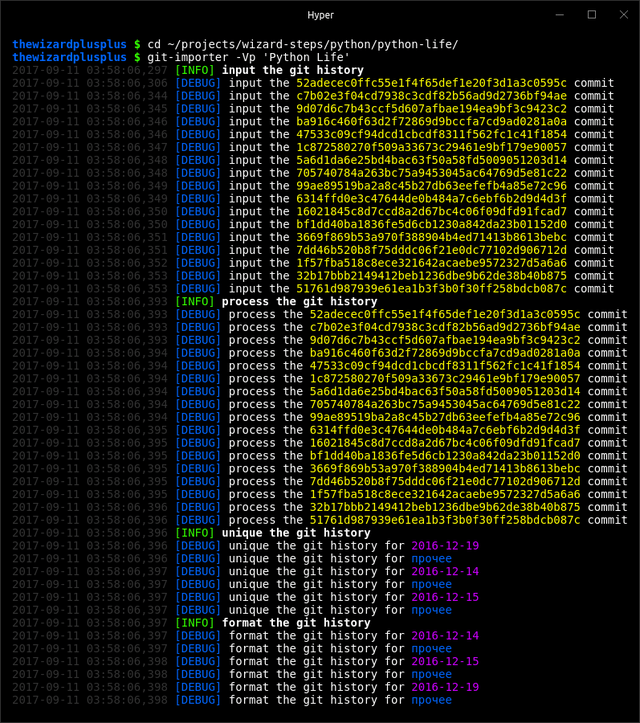Screen dimensions: 640x723
Task: Click hash 52adecec0ffc in the input section
Action: [x=431, y=83]
